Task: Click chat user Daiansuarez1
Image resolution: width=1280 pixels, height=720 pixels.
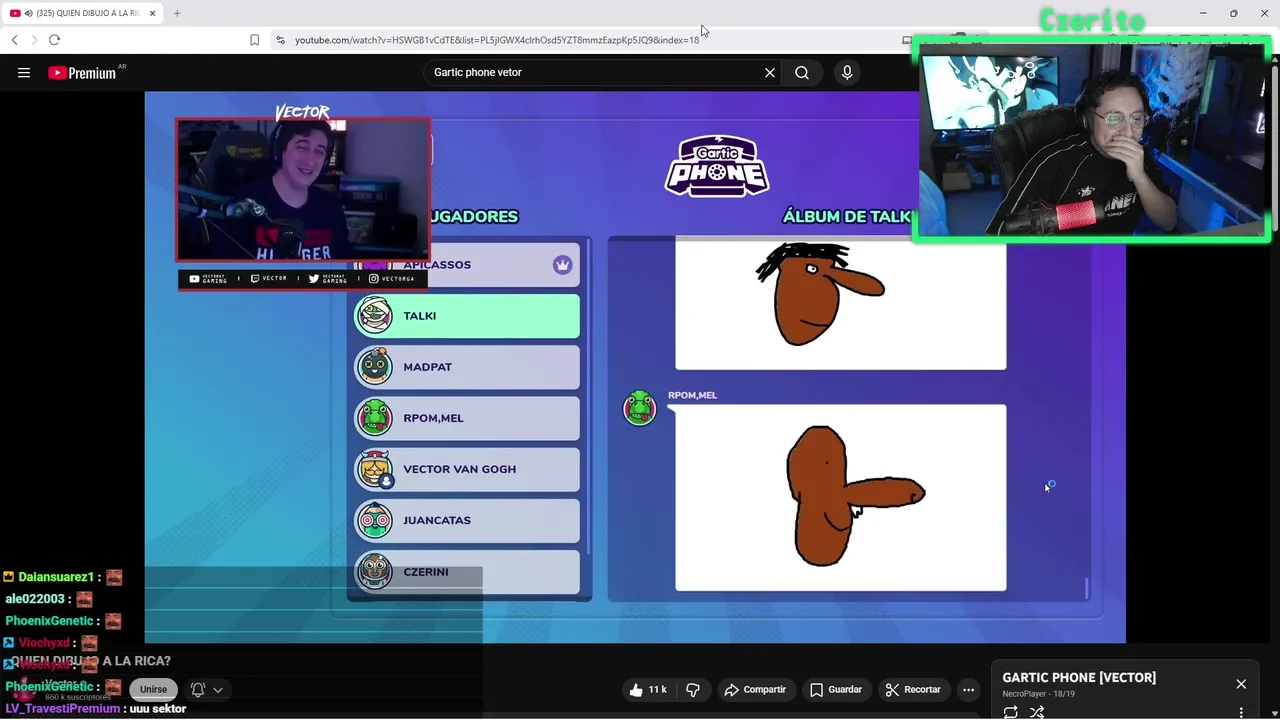Action: [56, 577]
